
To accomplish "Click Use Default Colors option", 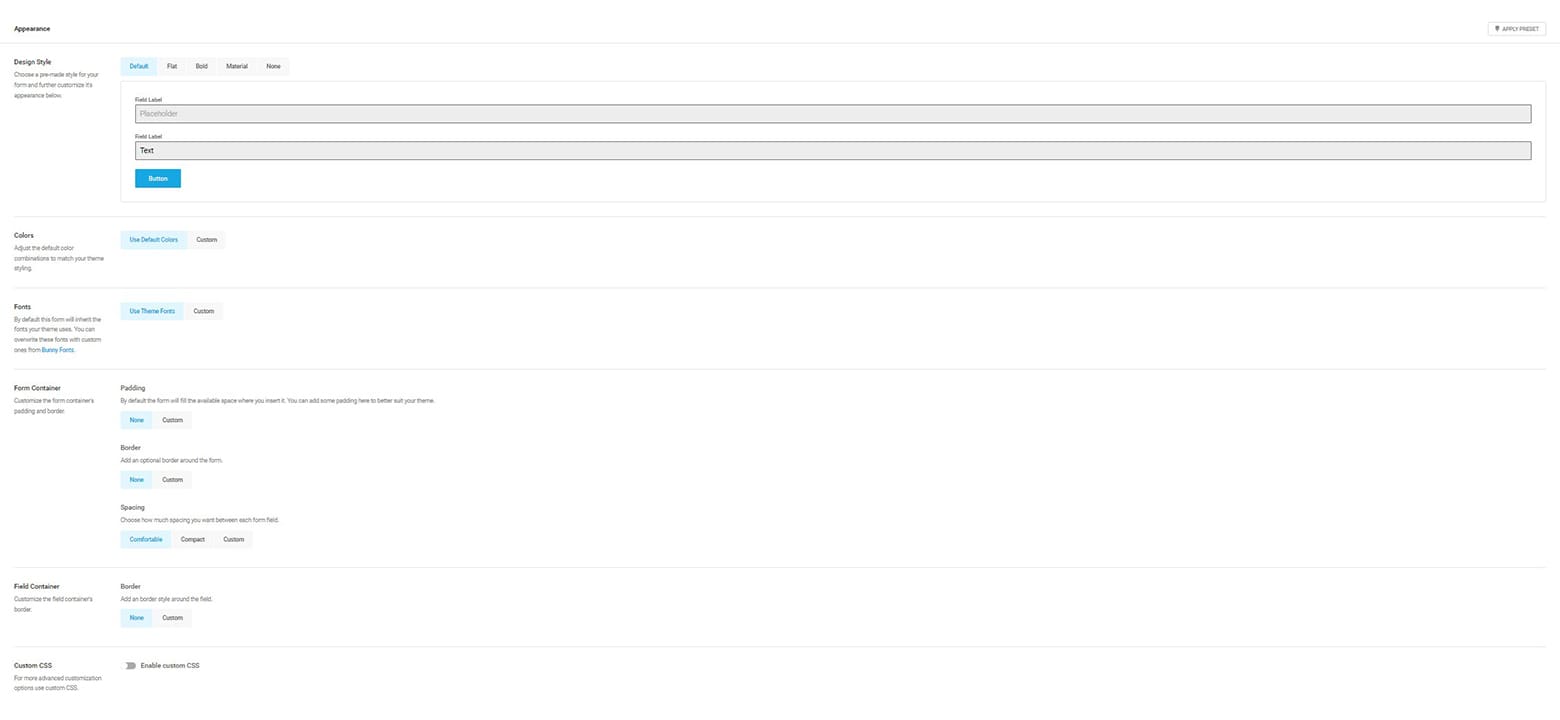I will [x=153, y=239].
